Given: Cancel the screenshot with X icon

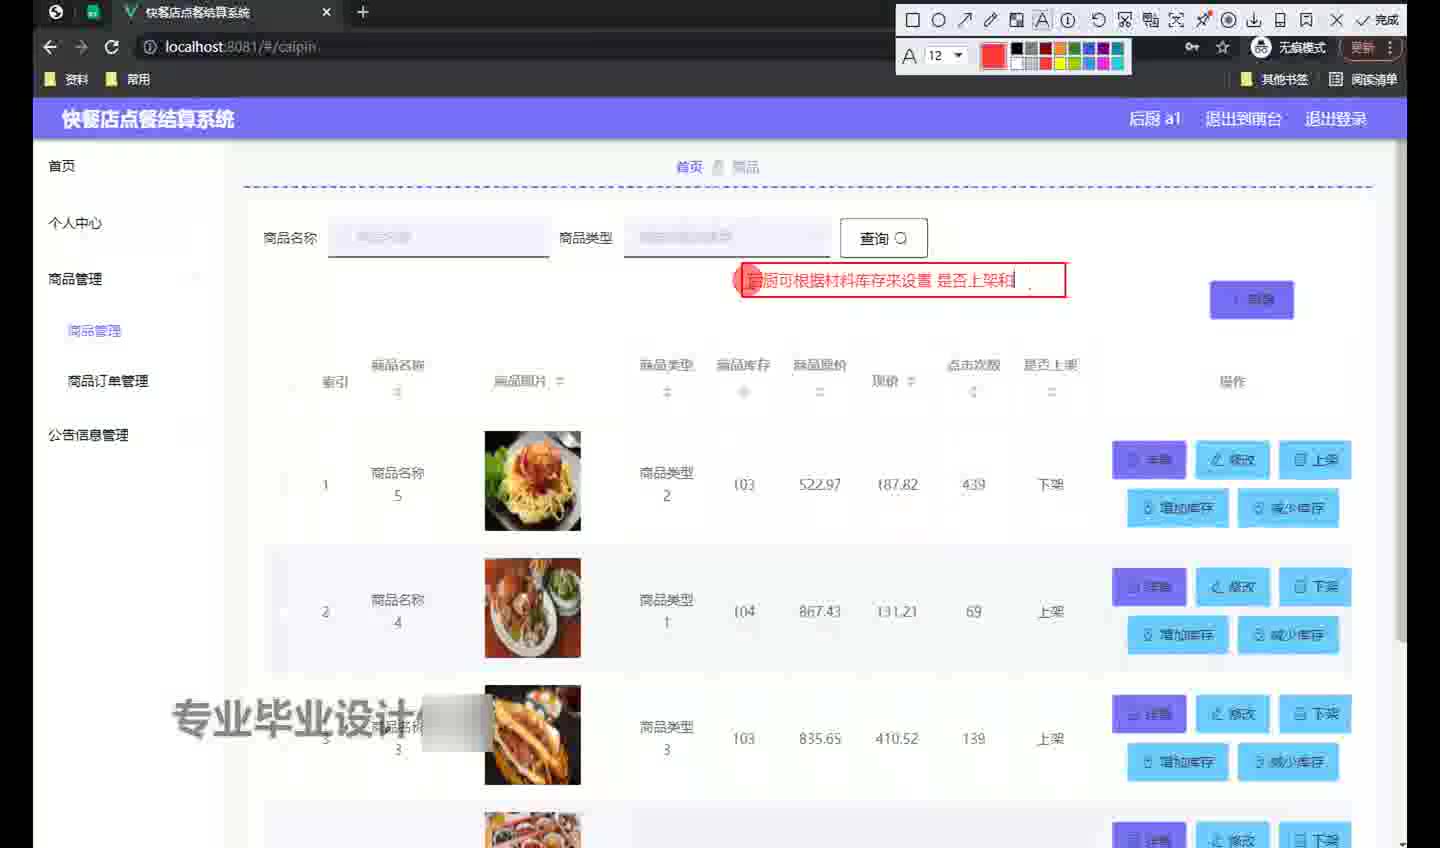Looking at the screenshot, I should click(1337, 20).
